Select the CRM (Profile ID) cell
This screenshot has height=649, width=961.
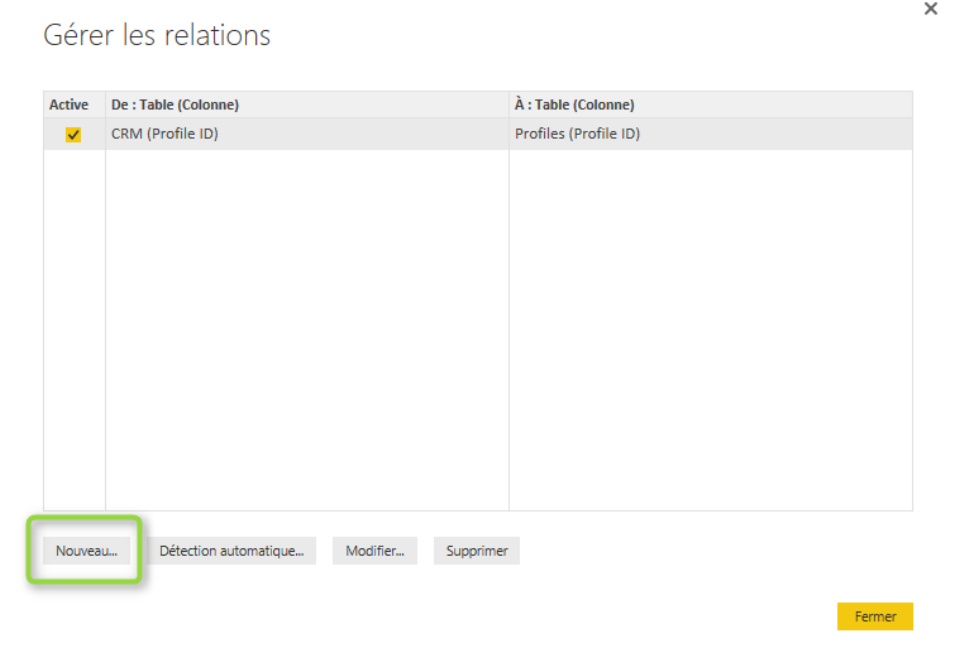click(165, 134)
